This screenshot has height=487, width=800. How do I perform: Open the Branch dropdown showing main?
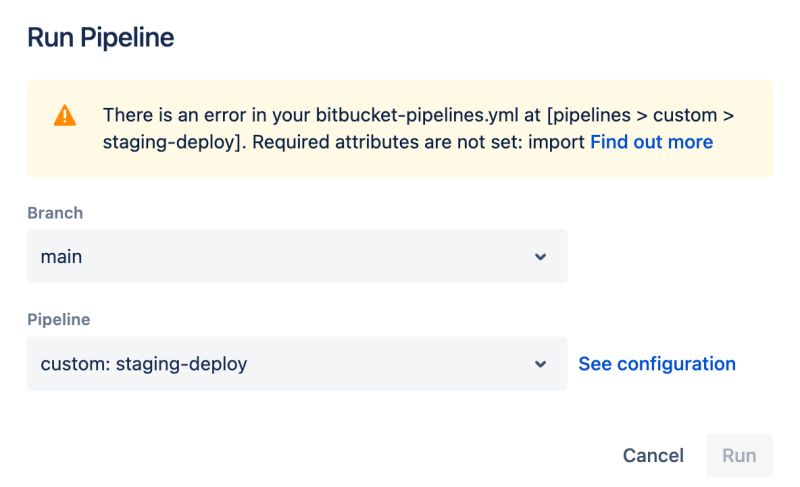click(x=296, y=256)
